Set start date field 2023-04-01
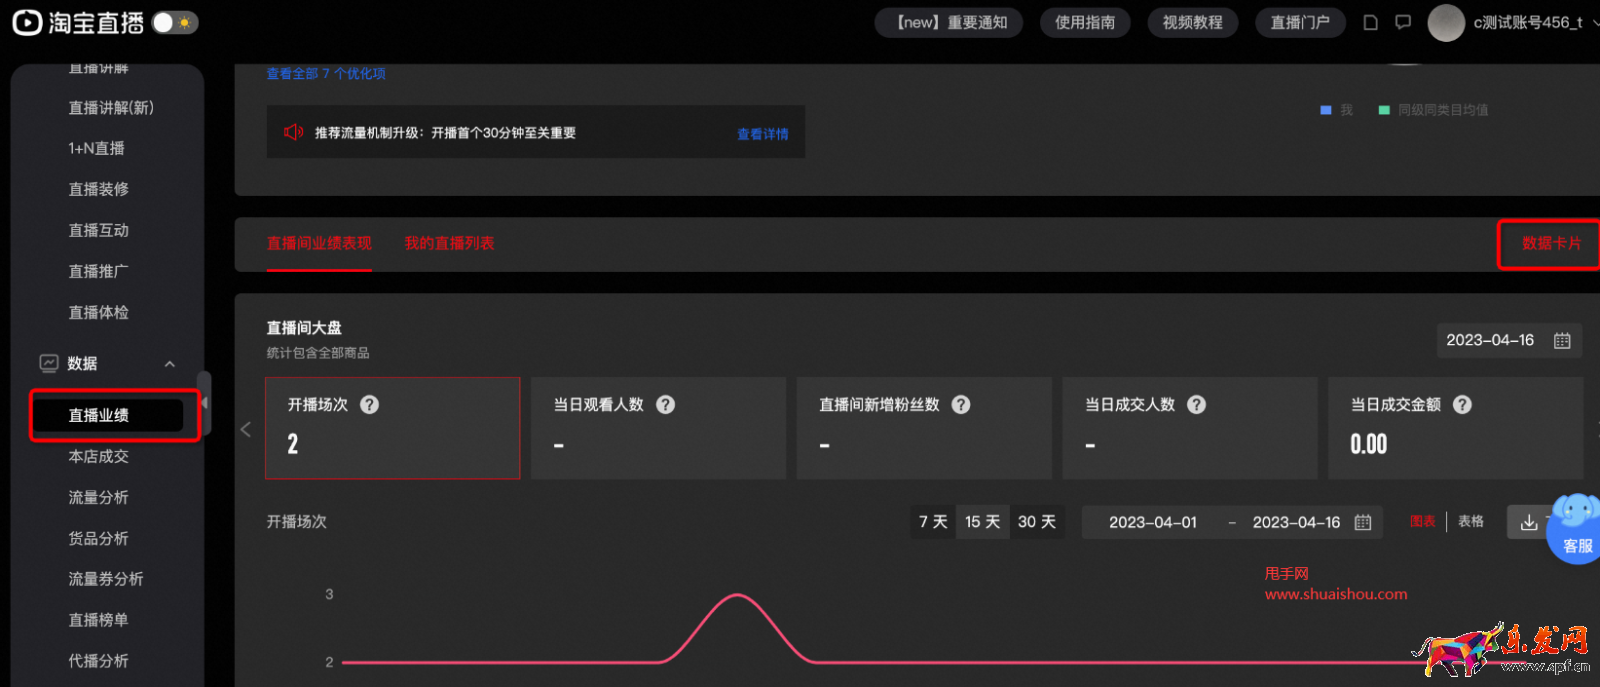Screen dimensions: 1600x687 (x=1153, y=522)
